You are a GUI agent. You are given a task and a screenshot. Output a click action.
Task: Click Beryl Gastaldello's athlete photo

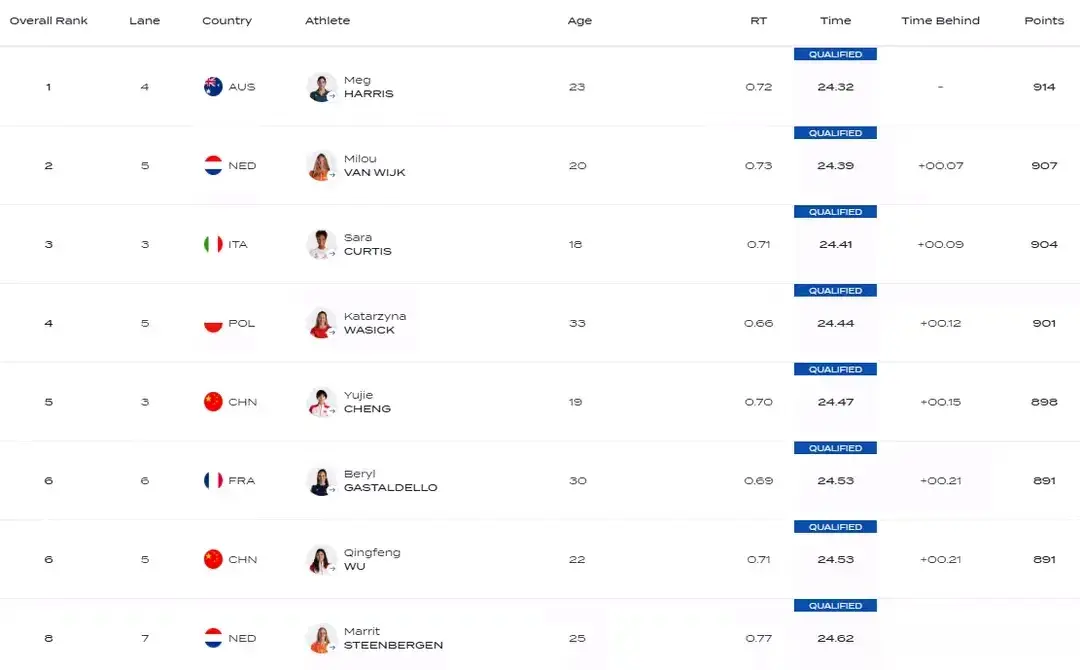point(321,481)
